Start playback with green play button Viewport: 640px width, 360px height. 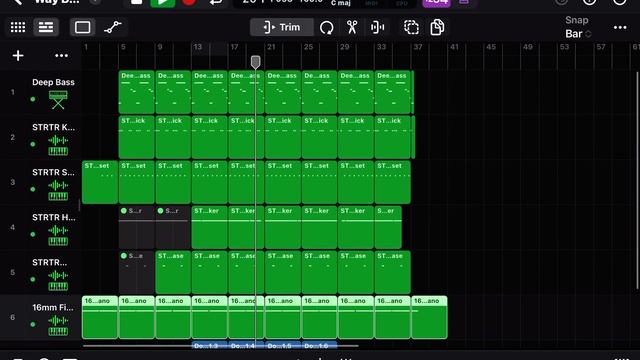[x=162, y=3]
